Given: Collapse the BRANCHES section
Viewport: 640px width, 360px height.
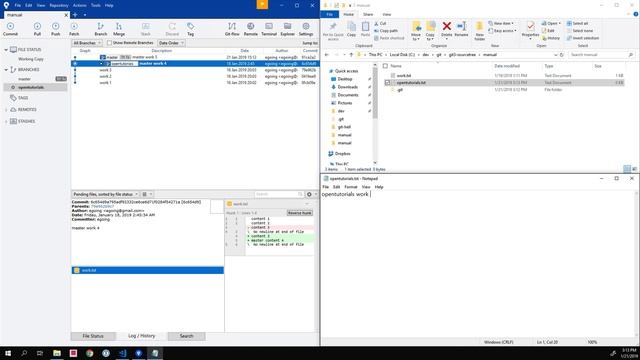Looking at the screenshot, I should (x=6, y=70).
